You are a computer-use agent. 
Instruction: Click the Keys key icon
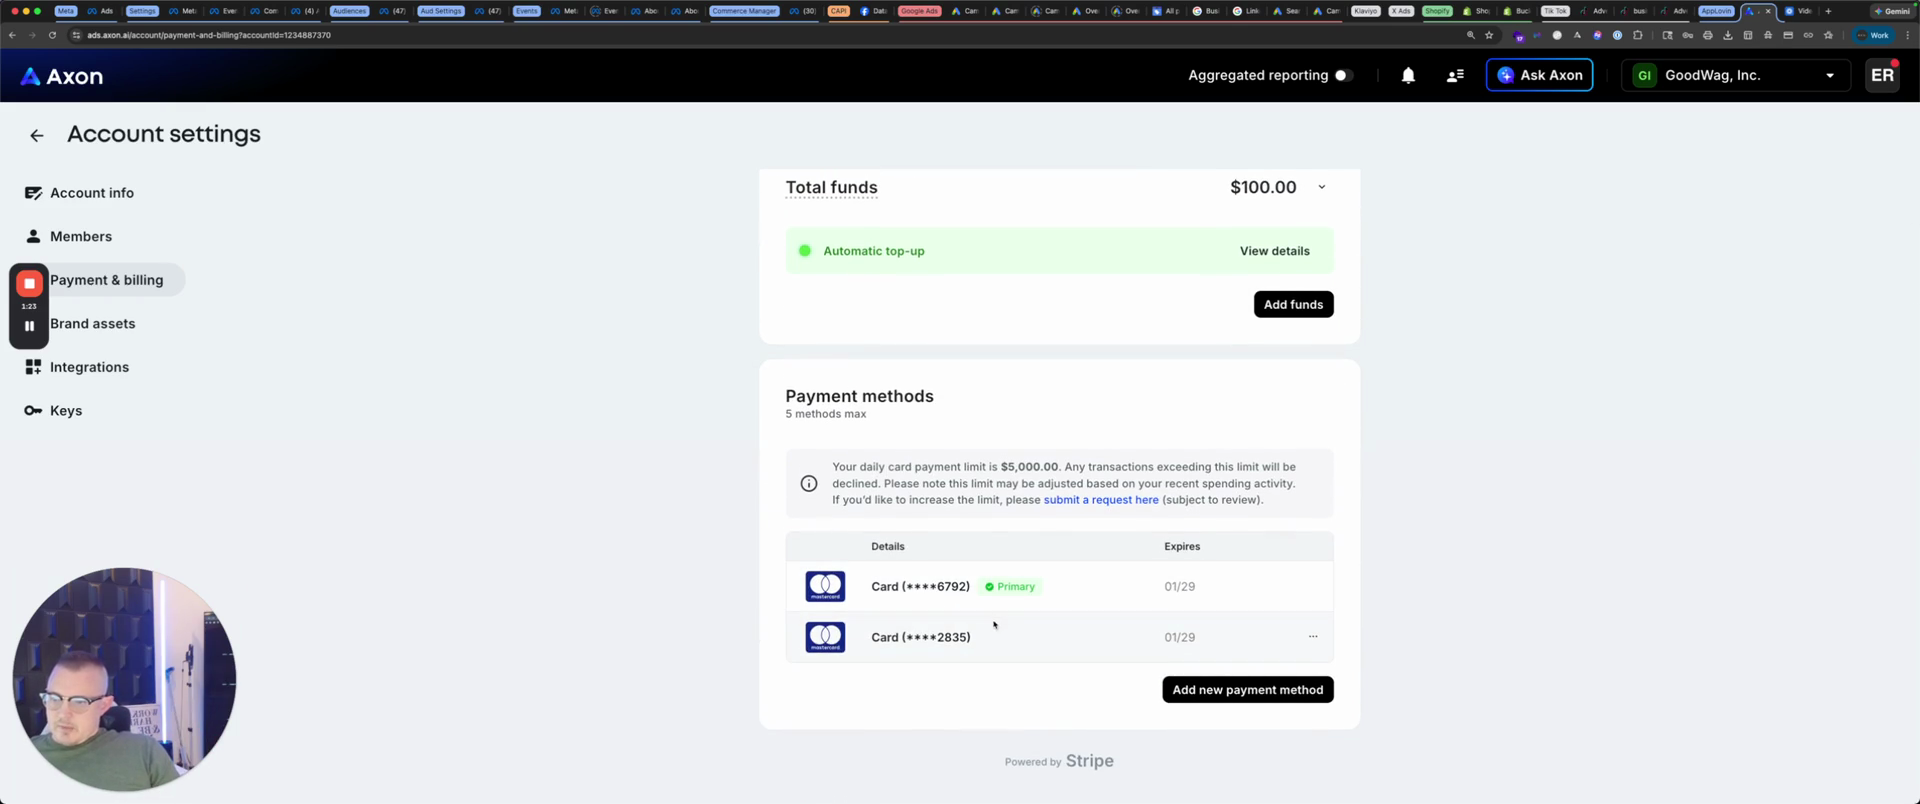point(33,411)
